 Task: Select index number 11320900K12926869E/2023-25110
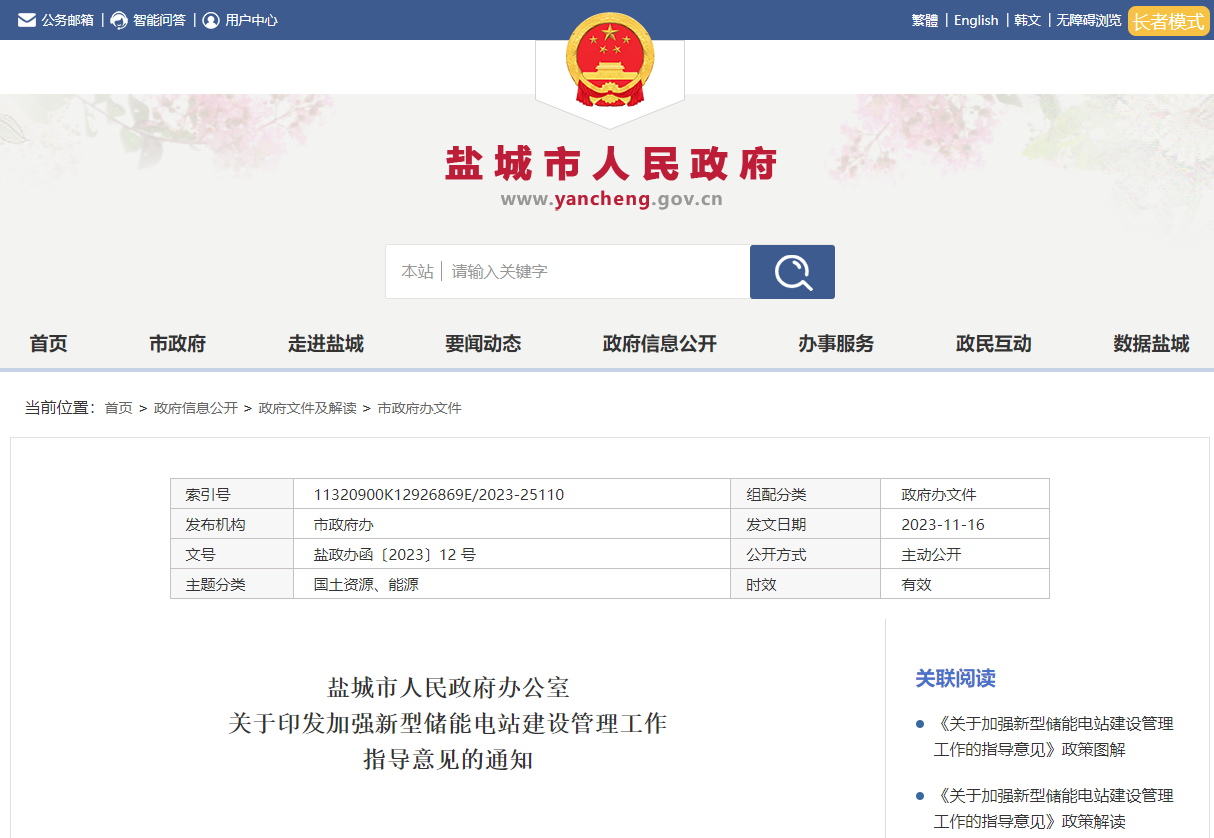click(439, 494)
